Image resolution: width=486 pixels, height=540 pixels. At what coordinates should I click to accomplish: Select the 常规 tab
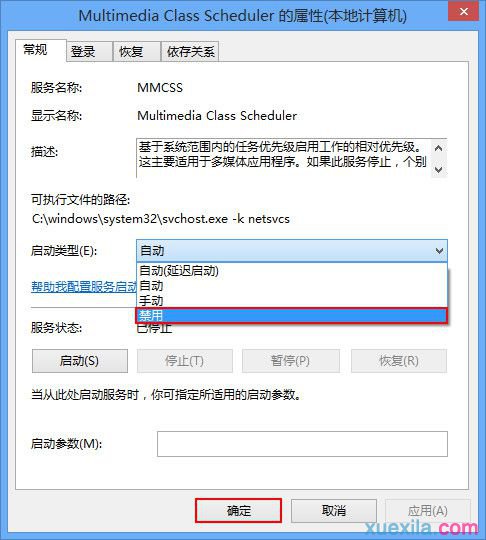[x=41, y=51]
